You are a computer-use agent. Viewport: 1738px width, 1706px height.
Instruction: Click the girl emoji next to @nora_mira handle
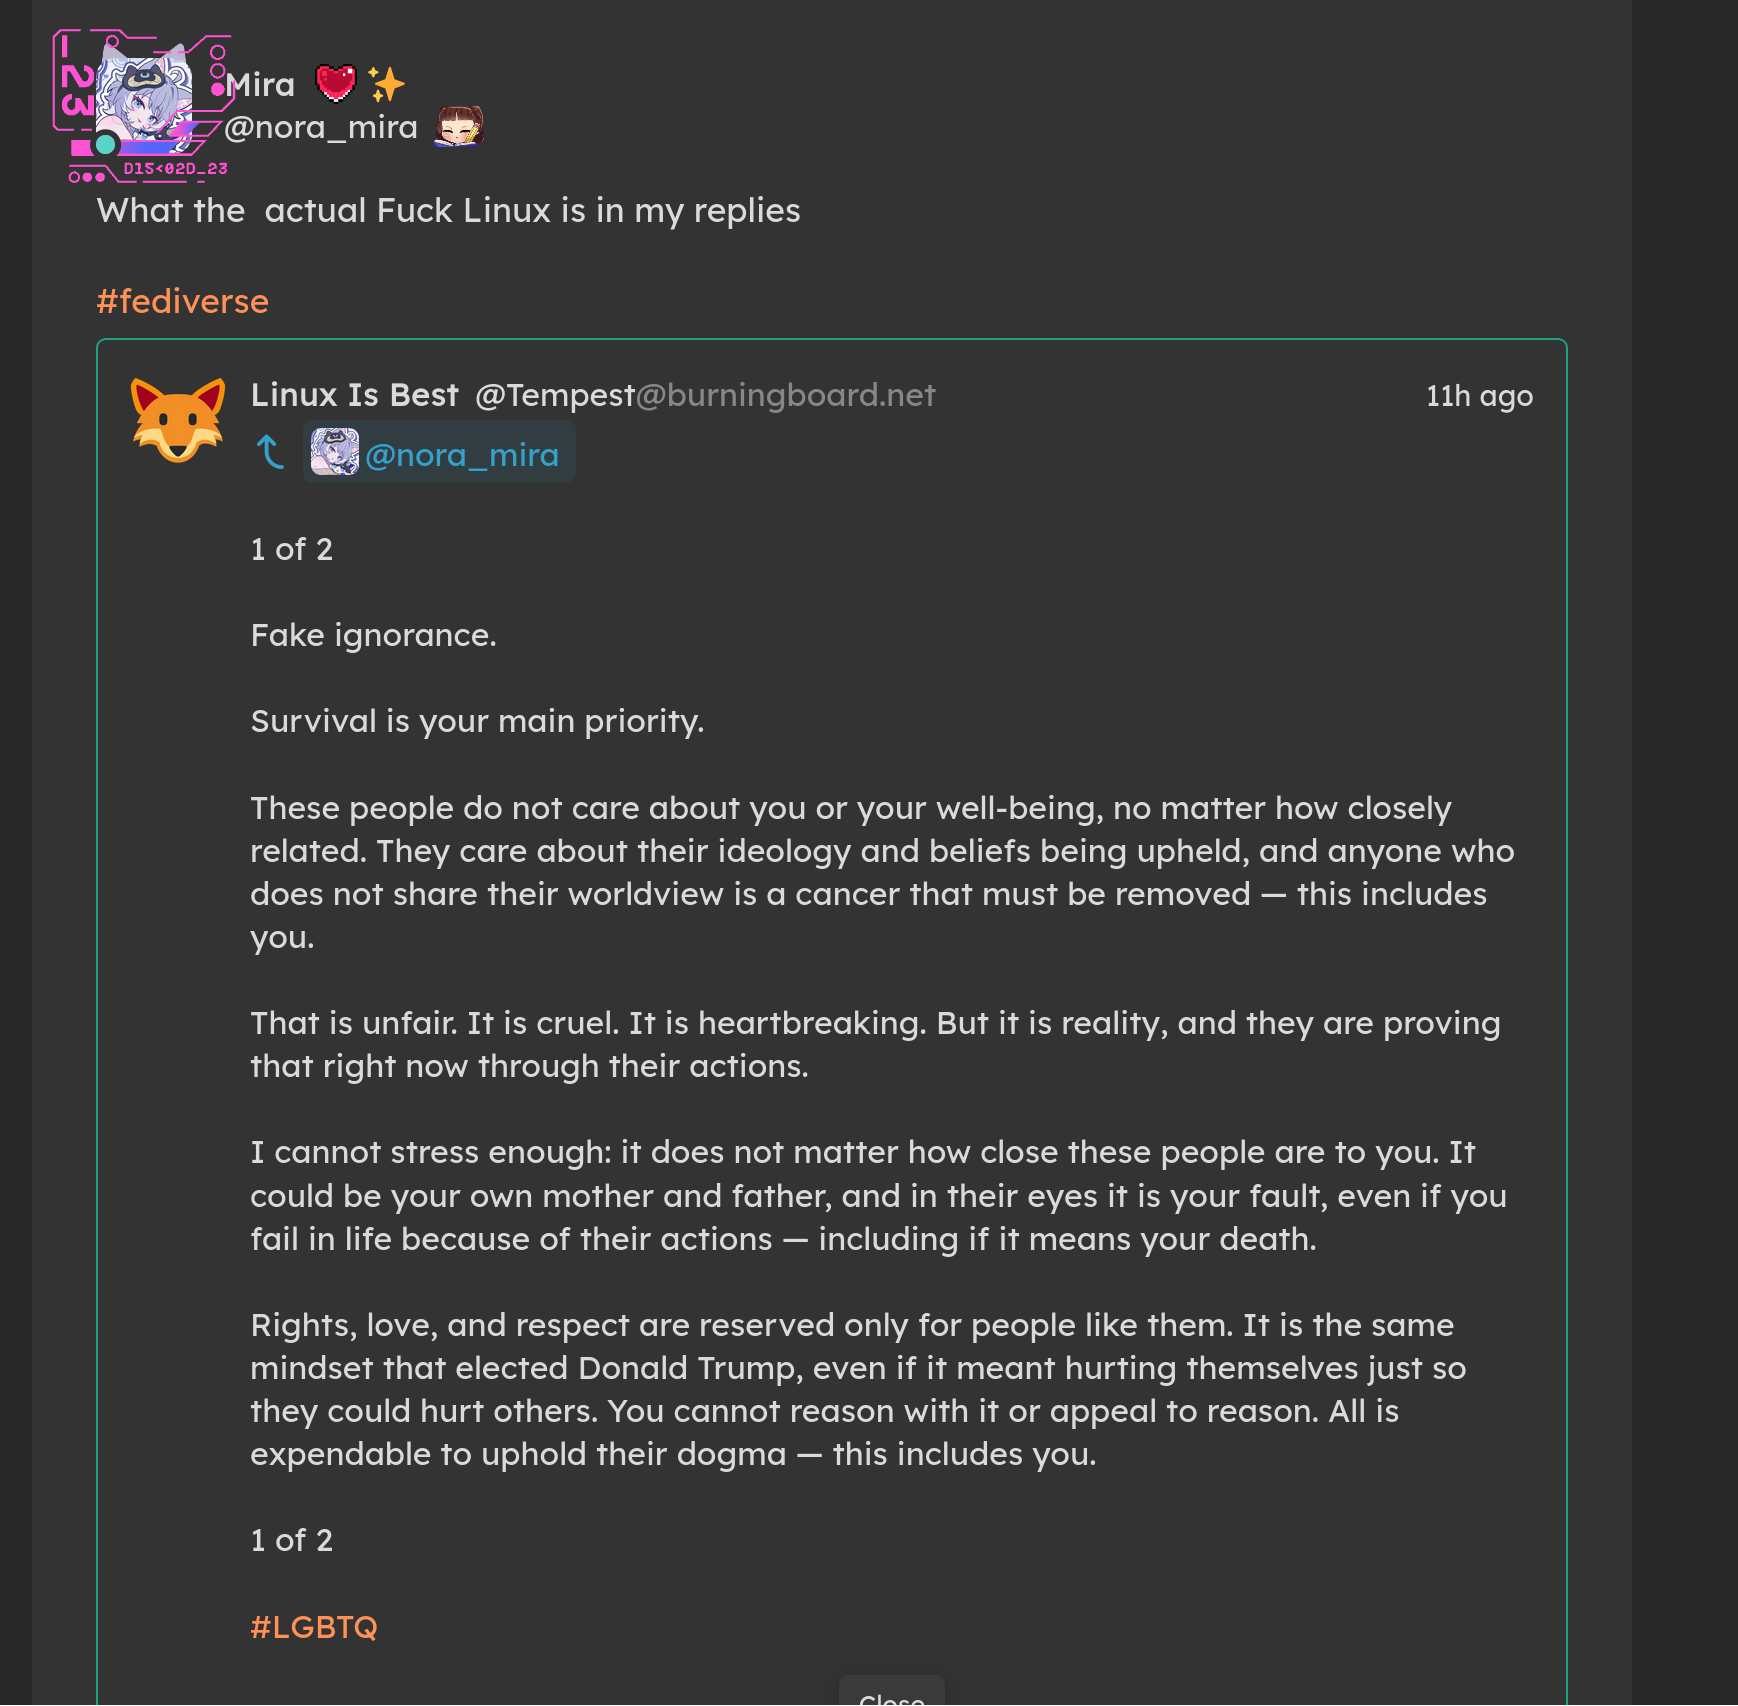[459, 127]
